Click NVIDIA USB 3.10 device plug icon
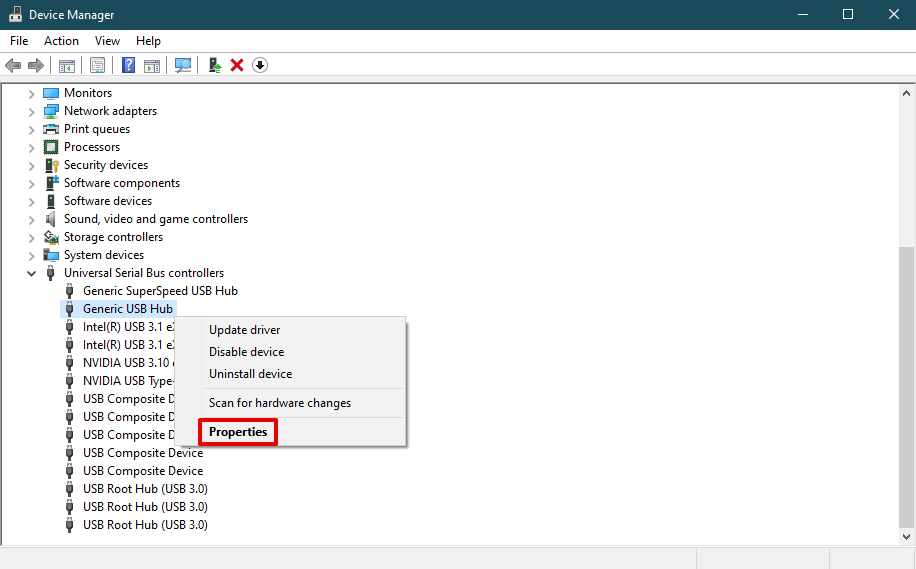Screen dimensions: 916x569 tap(70, 363)
